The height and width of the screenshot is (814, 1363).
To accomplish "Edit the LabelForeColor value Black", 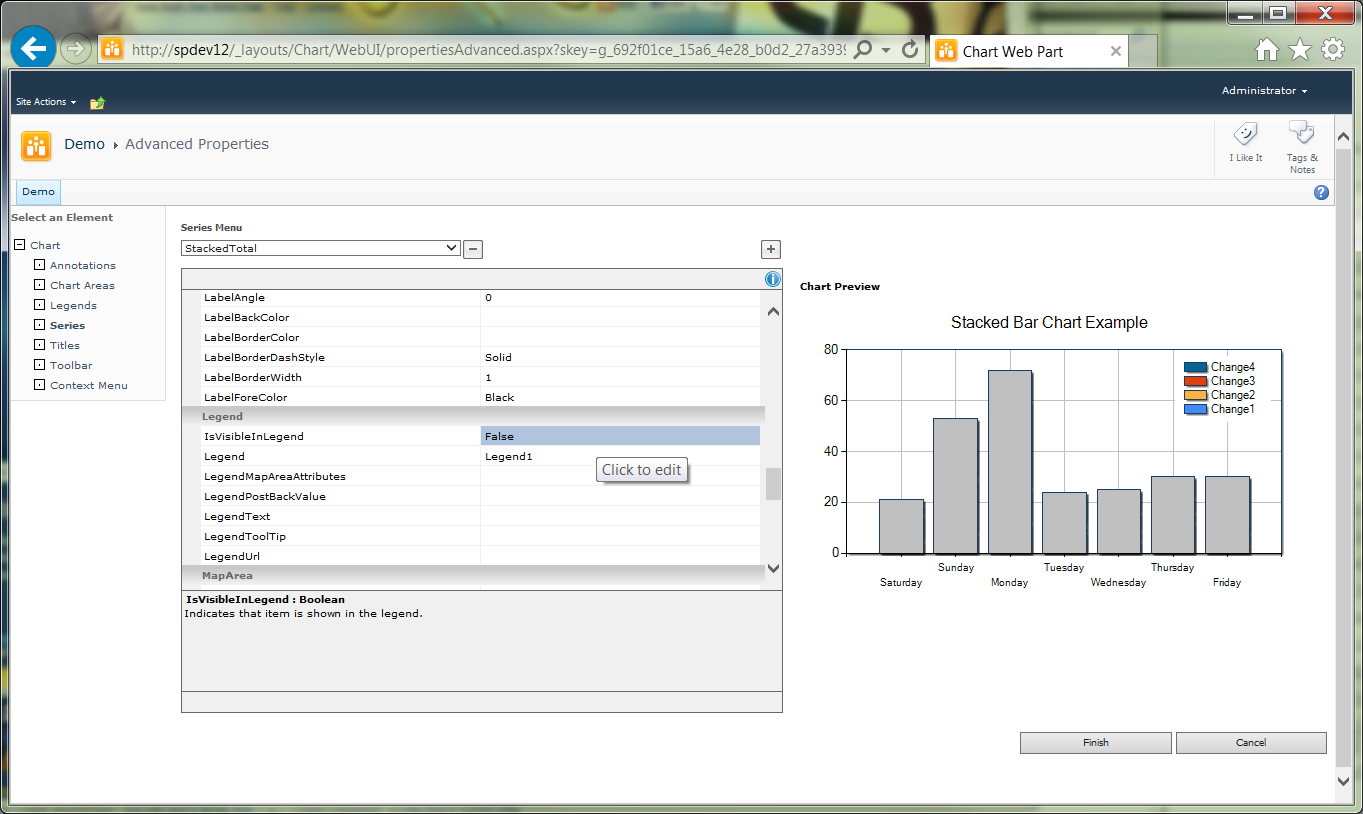I will tap(620, 397).
